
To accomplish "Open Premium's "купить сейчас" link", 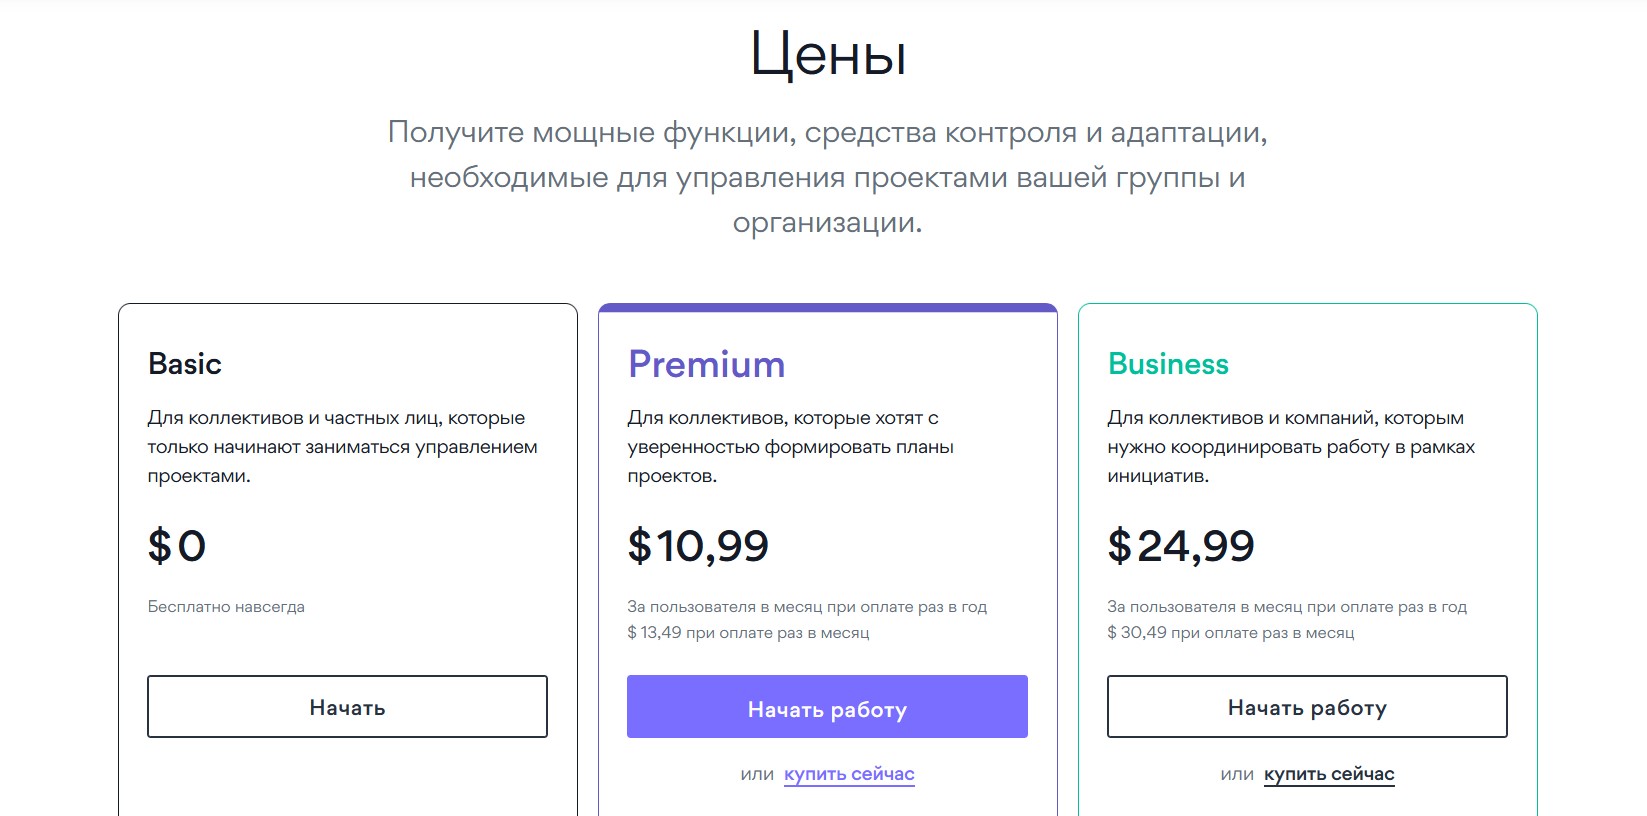I will pyautogui.click(x=849, y=774).
